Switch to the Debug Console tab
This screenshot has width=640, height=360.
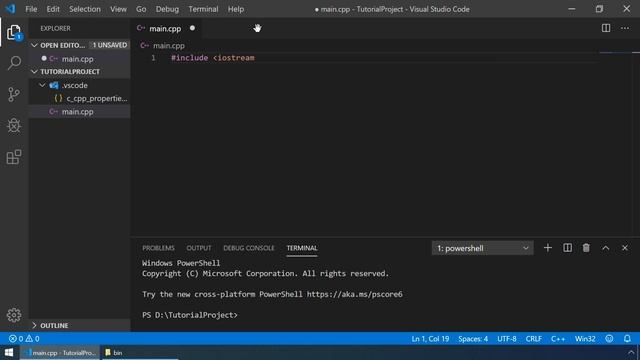click(249, 248)
